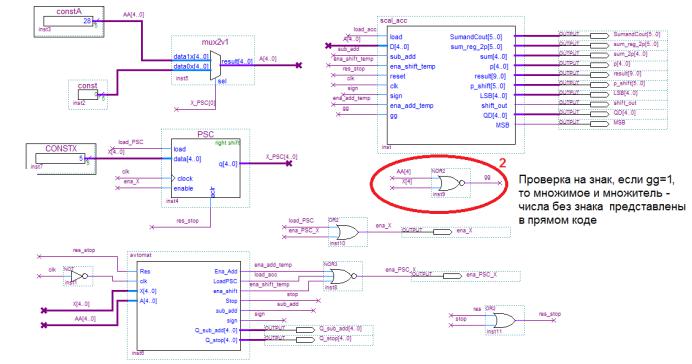This screenshot has height=364, width=692.
Task: Click the p_shift[5..0] output pin symbol
Action: coord(599,84)
